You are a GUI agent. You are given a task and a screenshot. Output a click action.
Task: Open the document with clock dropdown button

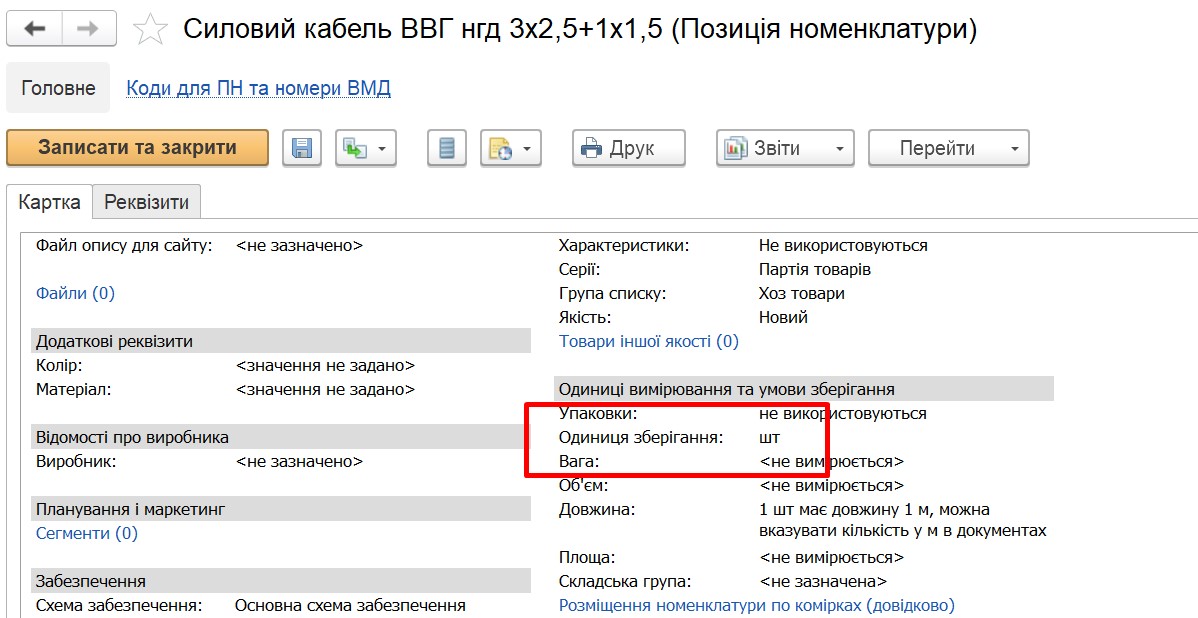[x=510, y=147]
